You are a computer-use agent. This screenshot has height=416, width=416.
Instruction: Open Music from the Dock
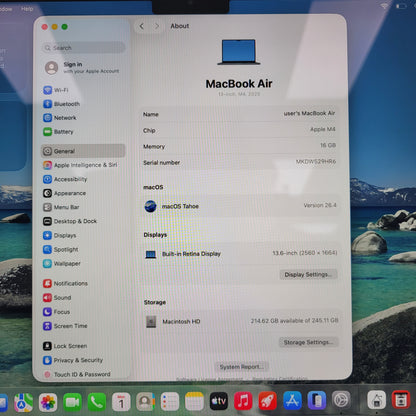click(x=243, y=401)
